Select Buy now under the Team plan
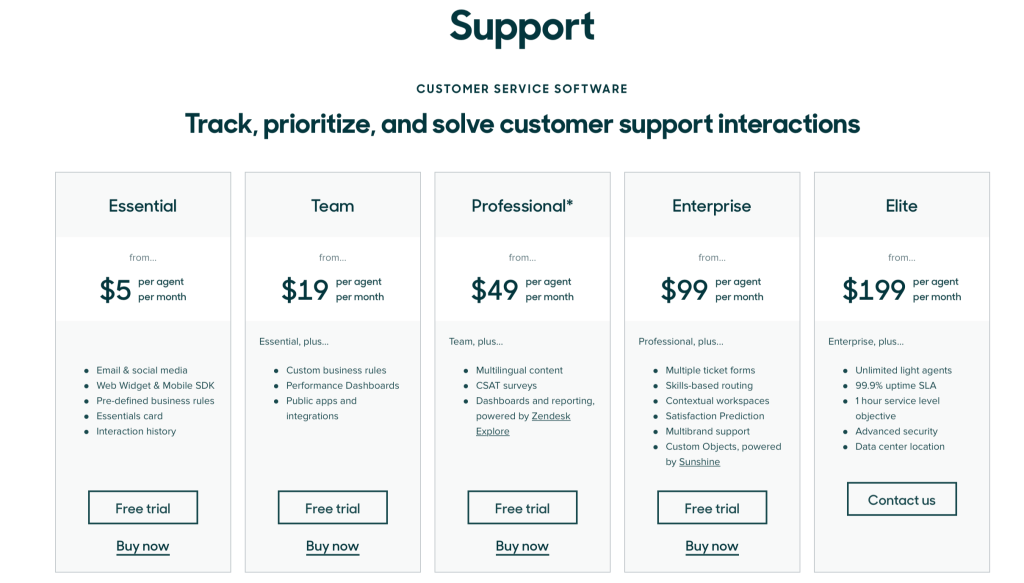 coord(332,546)
